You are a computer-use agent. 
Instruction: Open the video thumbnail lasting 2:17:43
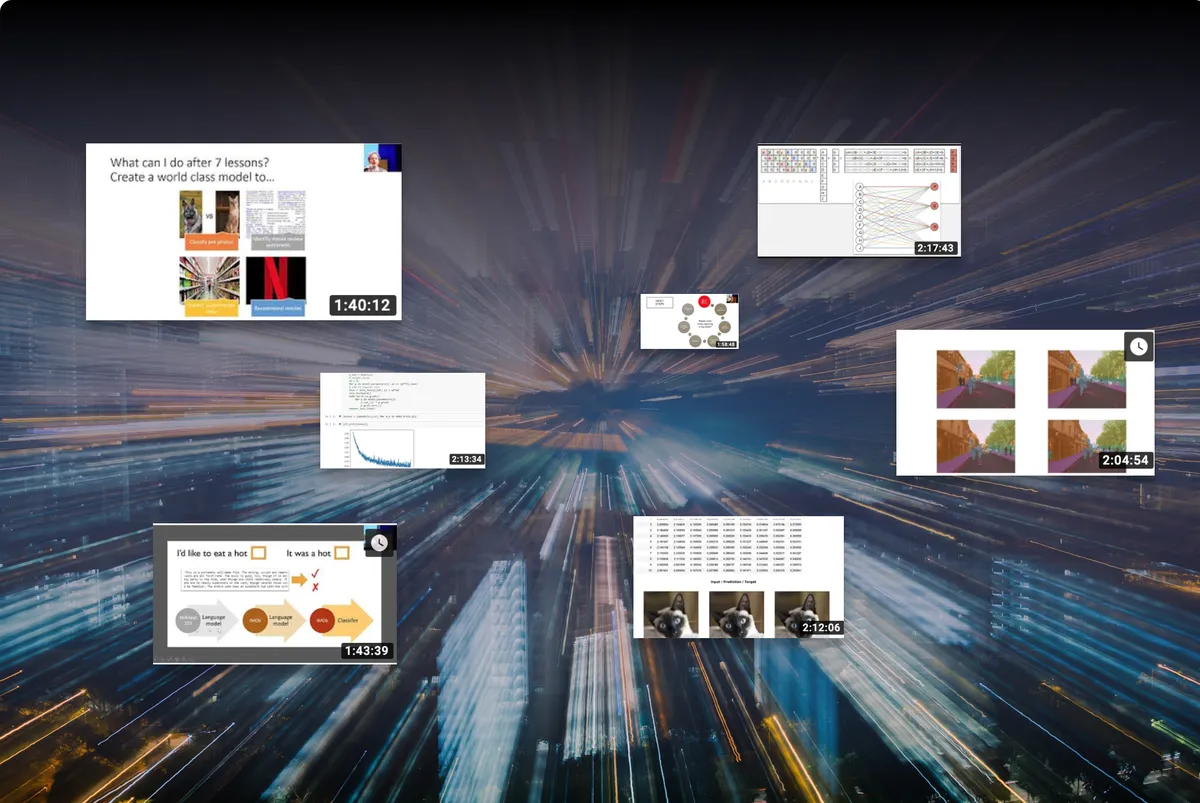858,200
